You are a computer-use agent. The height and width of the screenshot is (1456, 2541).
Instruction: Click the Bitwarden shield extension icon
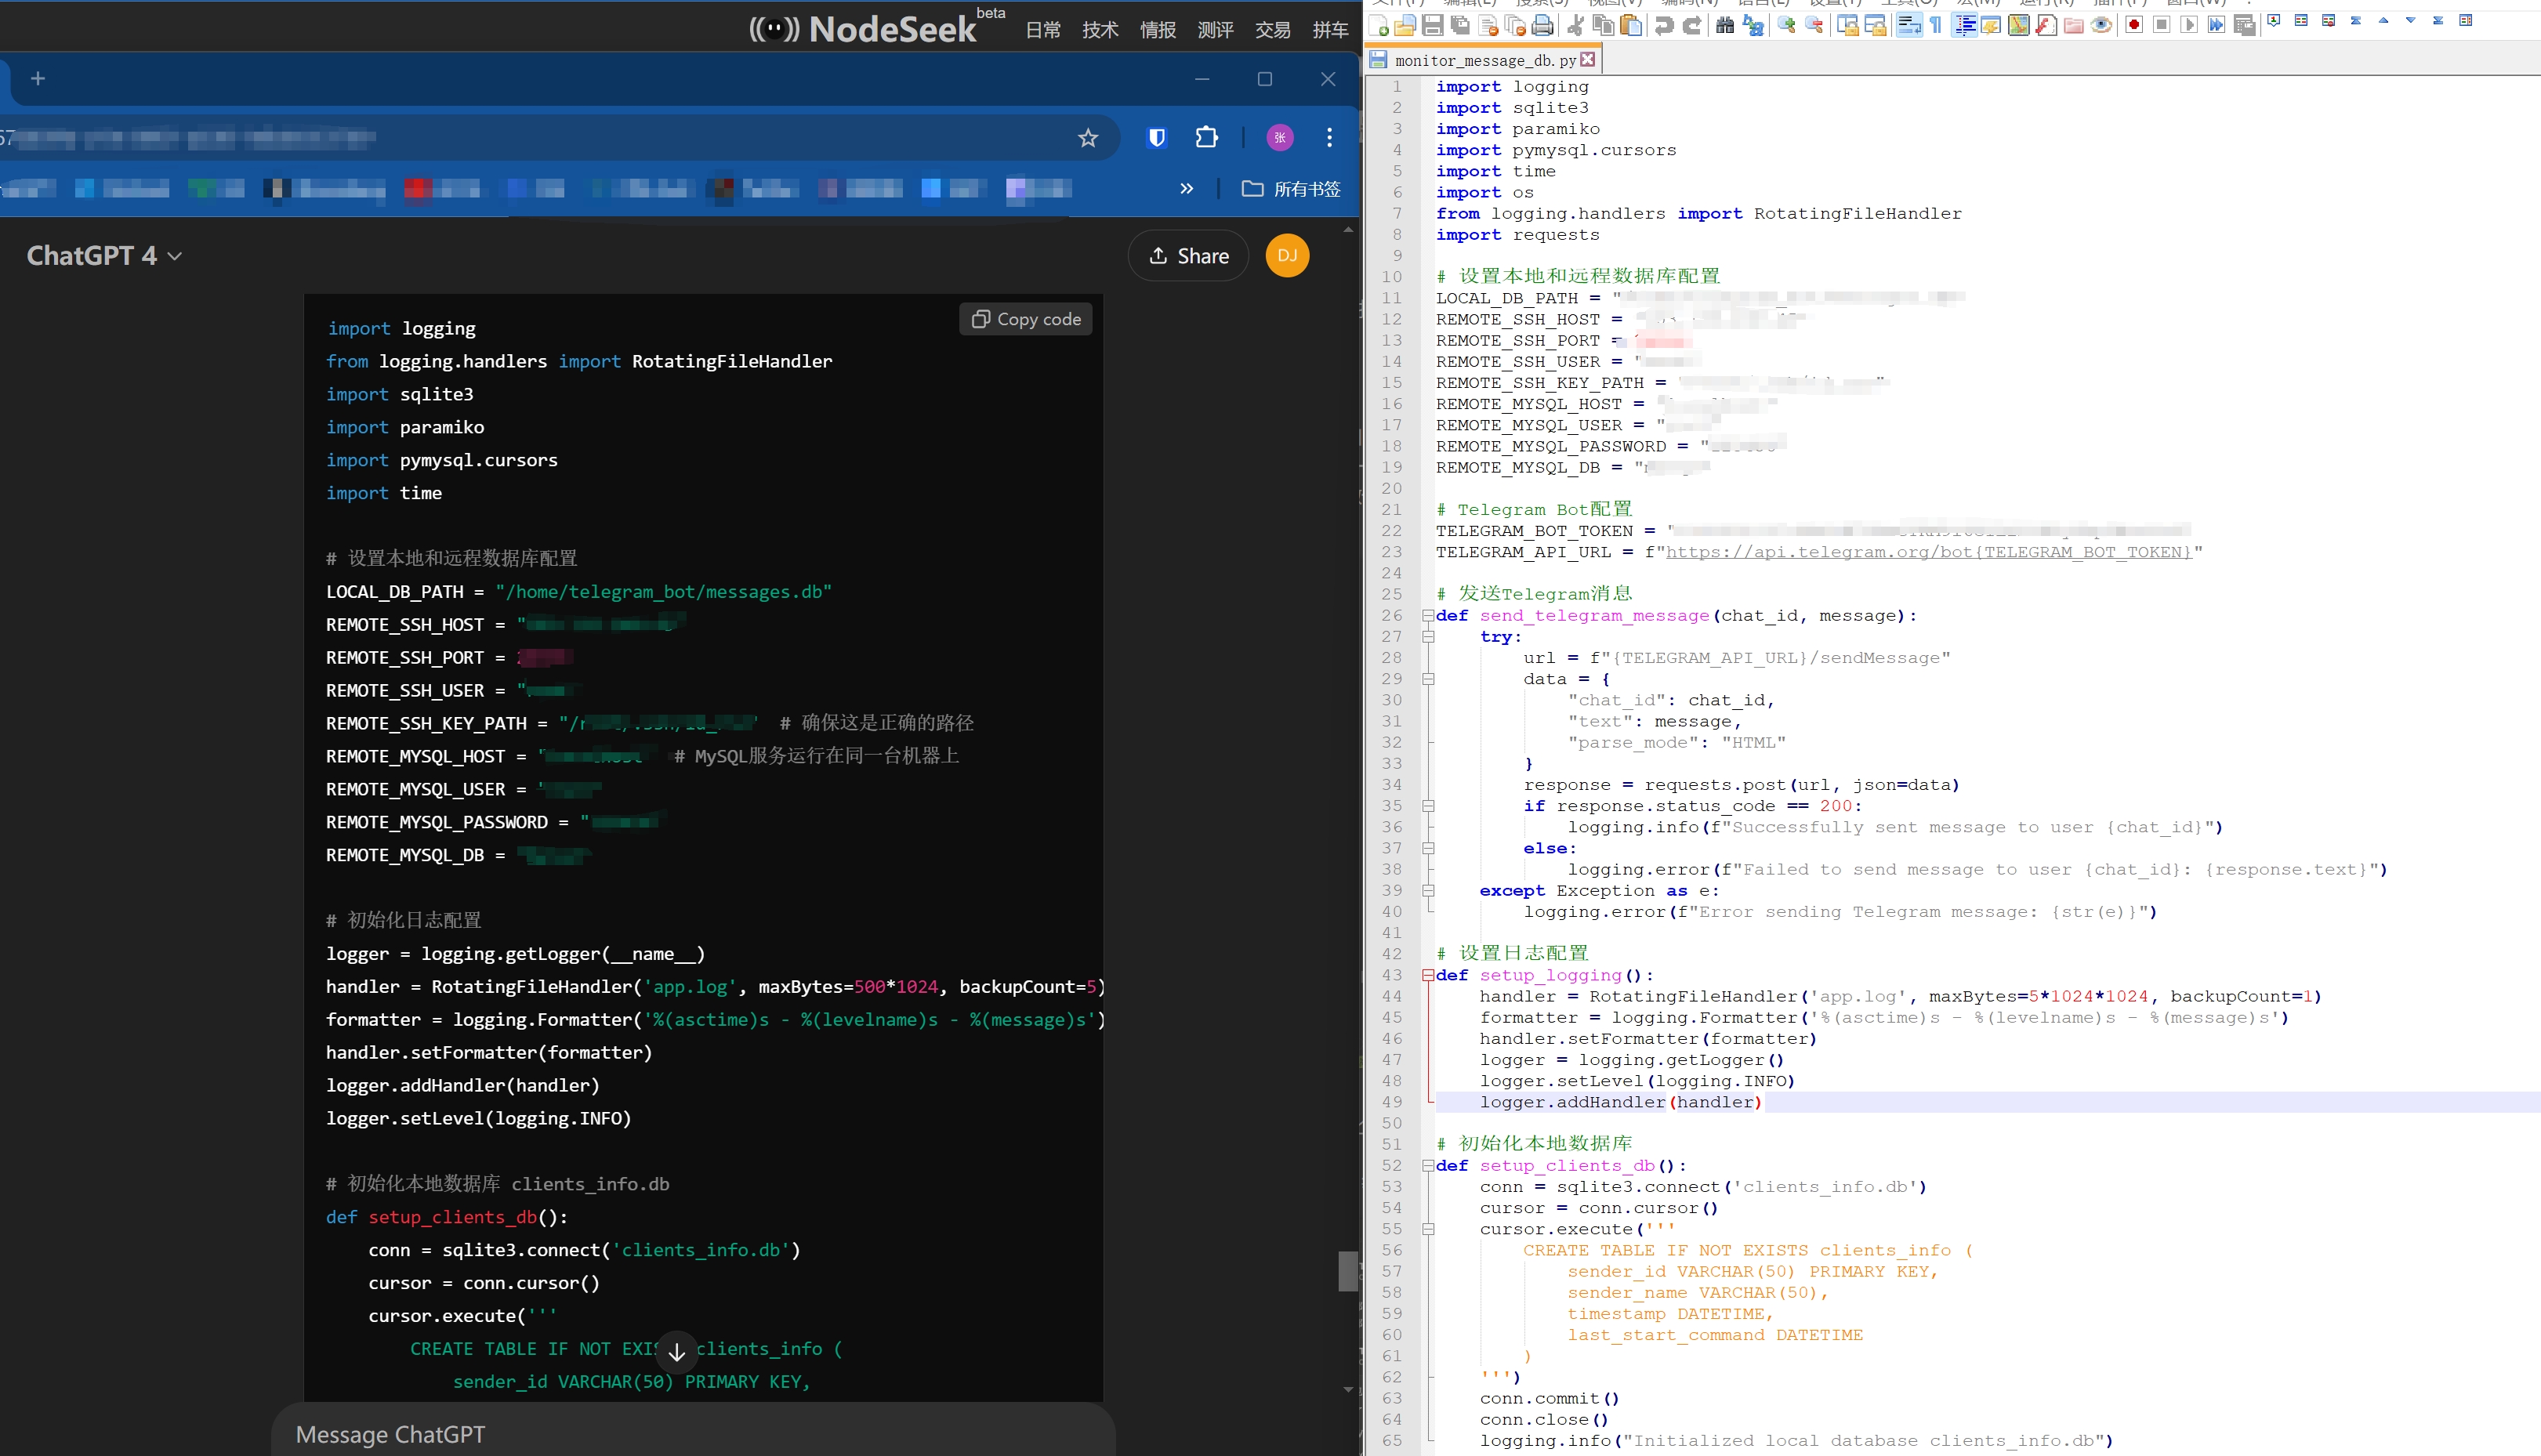1157,138
